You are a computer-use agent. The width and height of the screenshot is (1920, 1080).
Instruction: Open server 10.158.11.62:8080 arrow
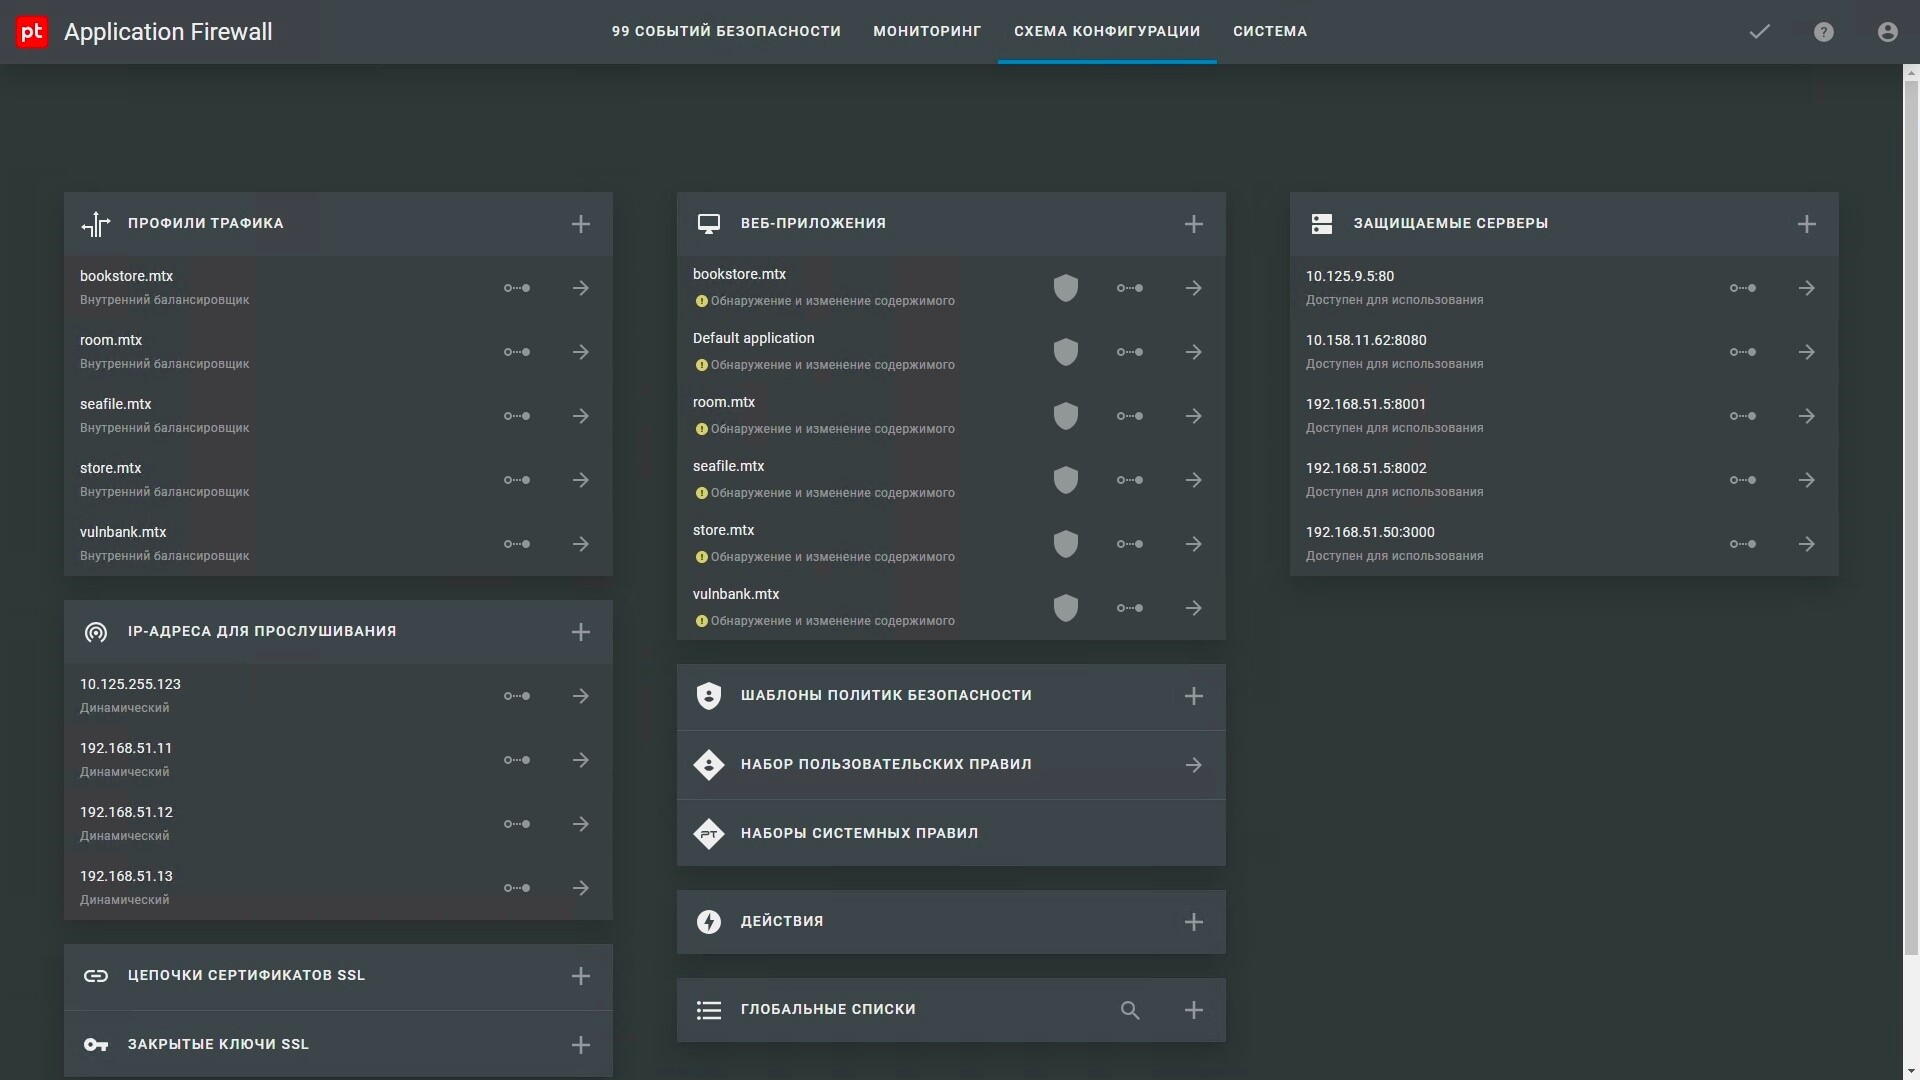tap(1807, 352)
